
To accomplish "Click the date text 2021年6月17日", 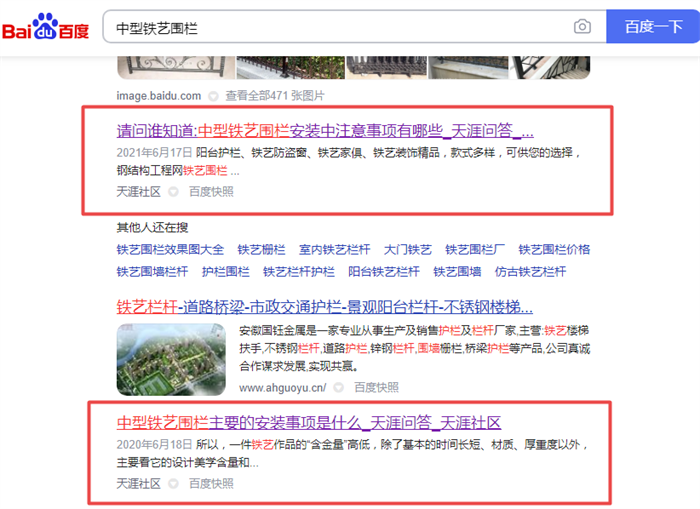I will coord(154,153).
